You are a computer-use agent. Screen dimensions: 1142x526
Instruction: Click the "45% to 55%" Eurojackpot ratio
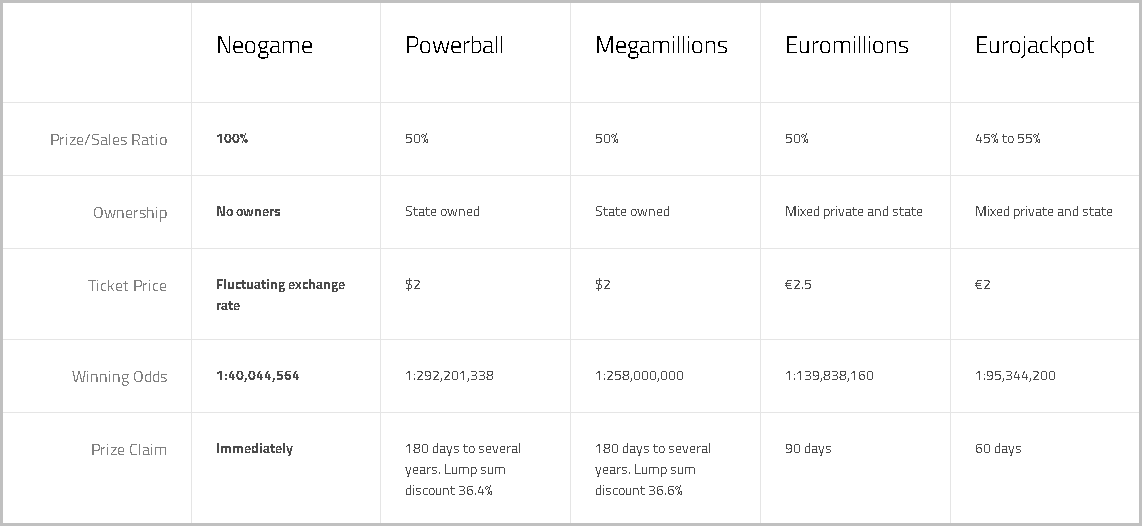coord(1007,138)
